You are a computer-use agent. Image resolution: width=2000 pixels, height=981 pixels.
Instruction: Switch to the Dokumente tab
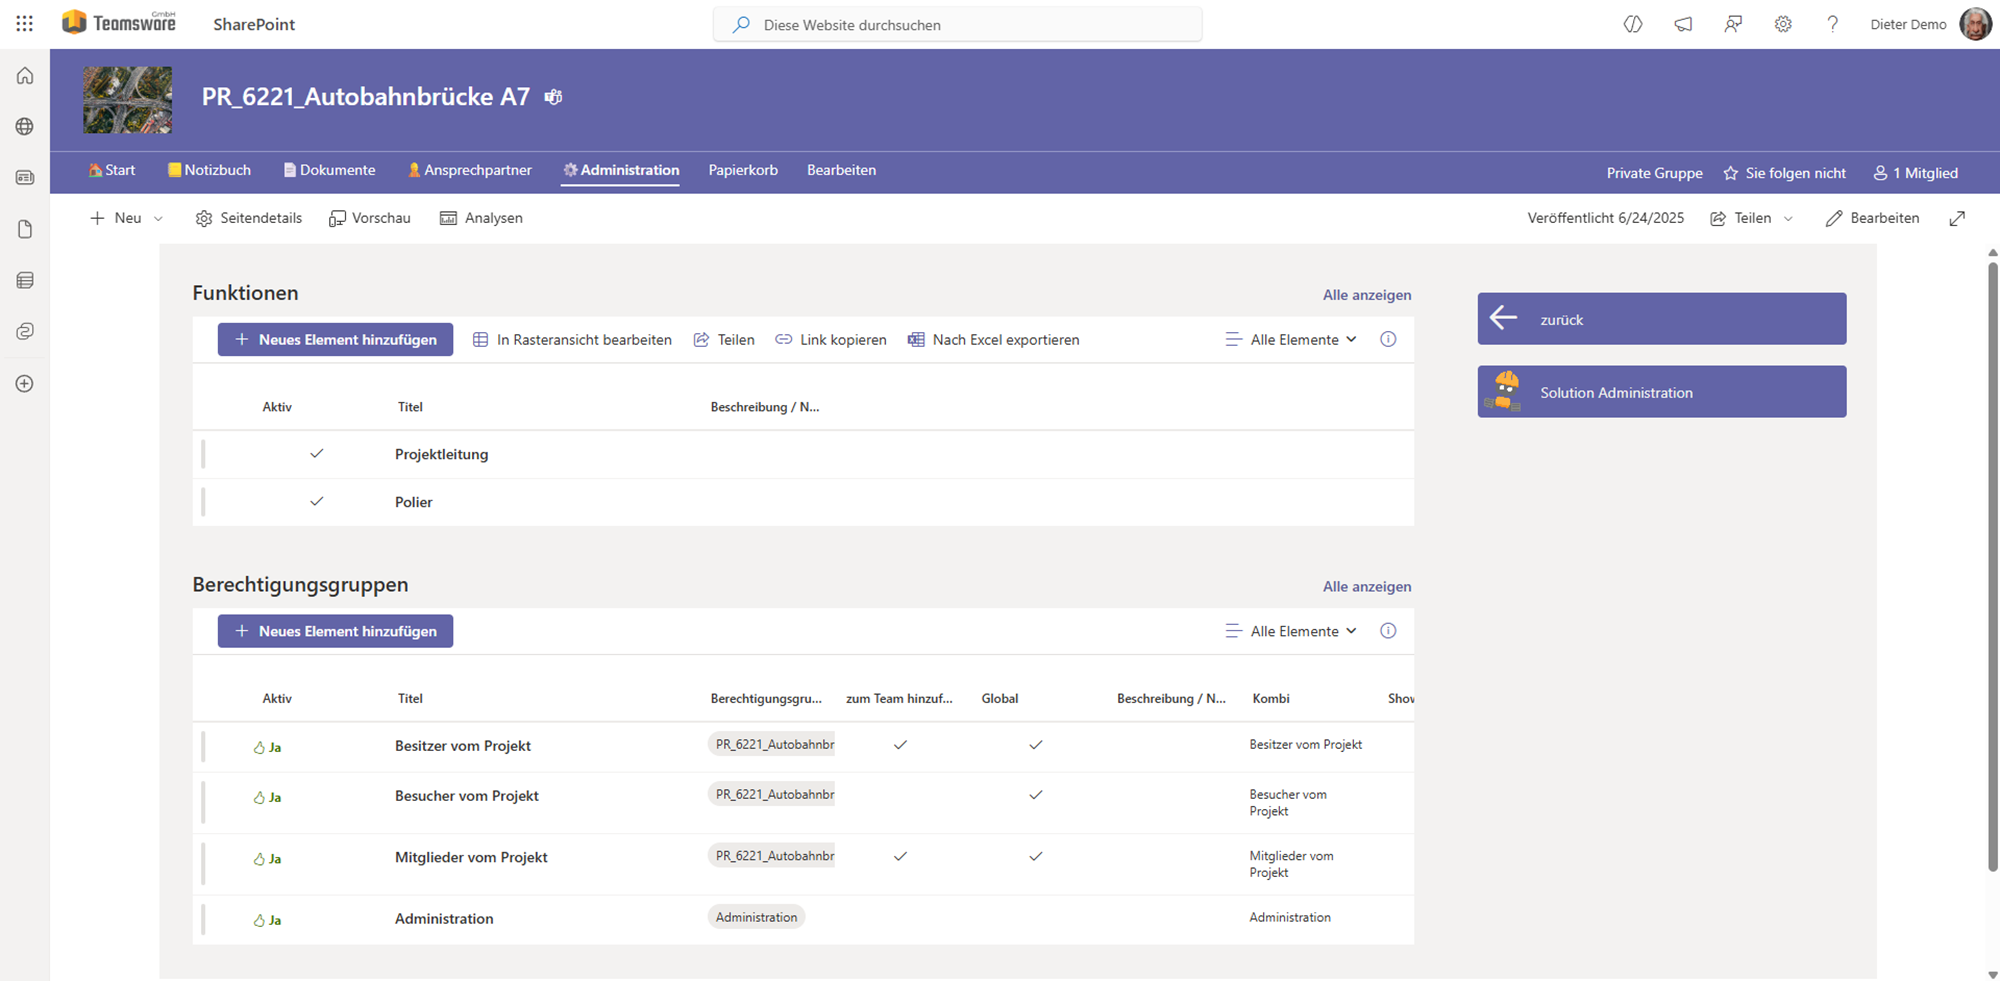329,170
